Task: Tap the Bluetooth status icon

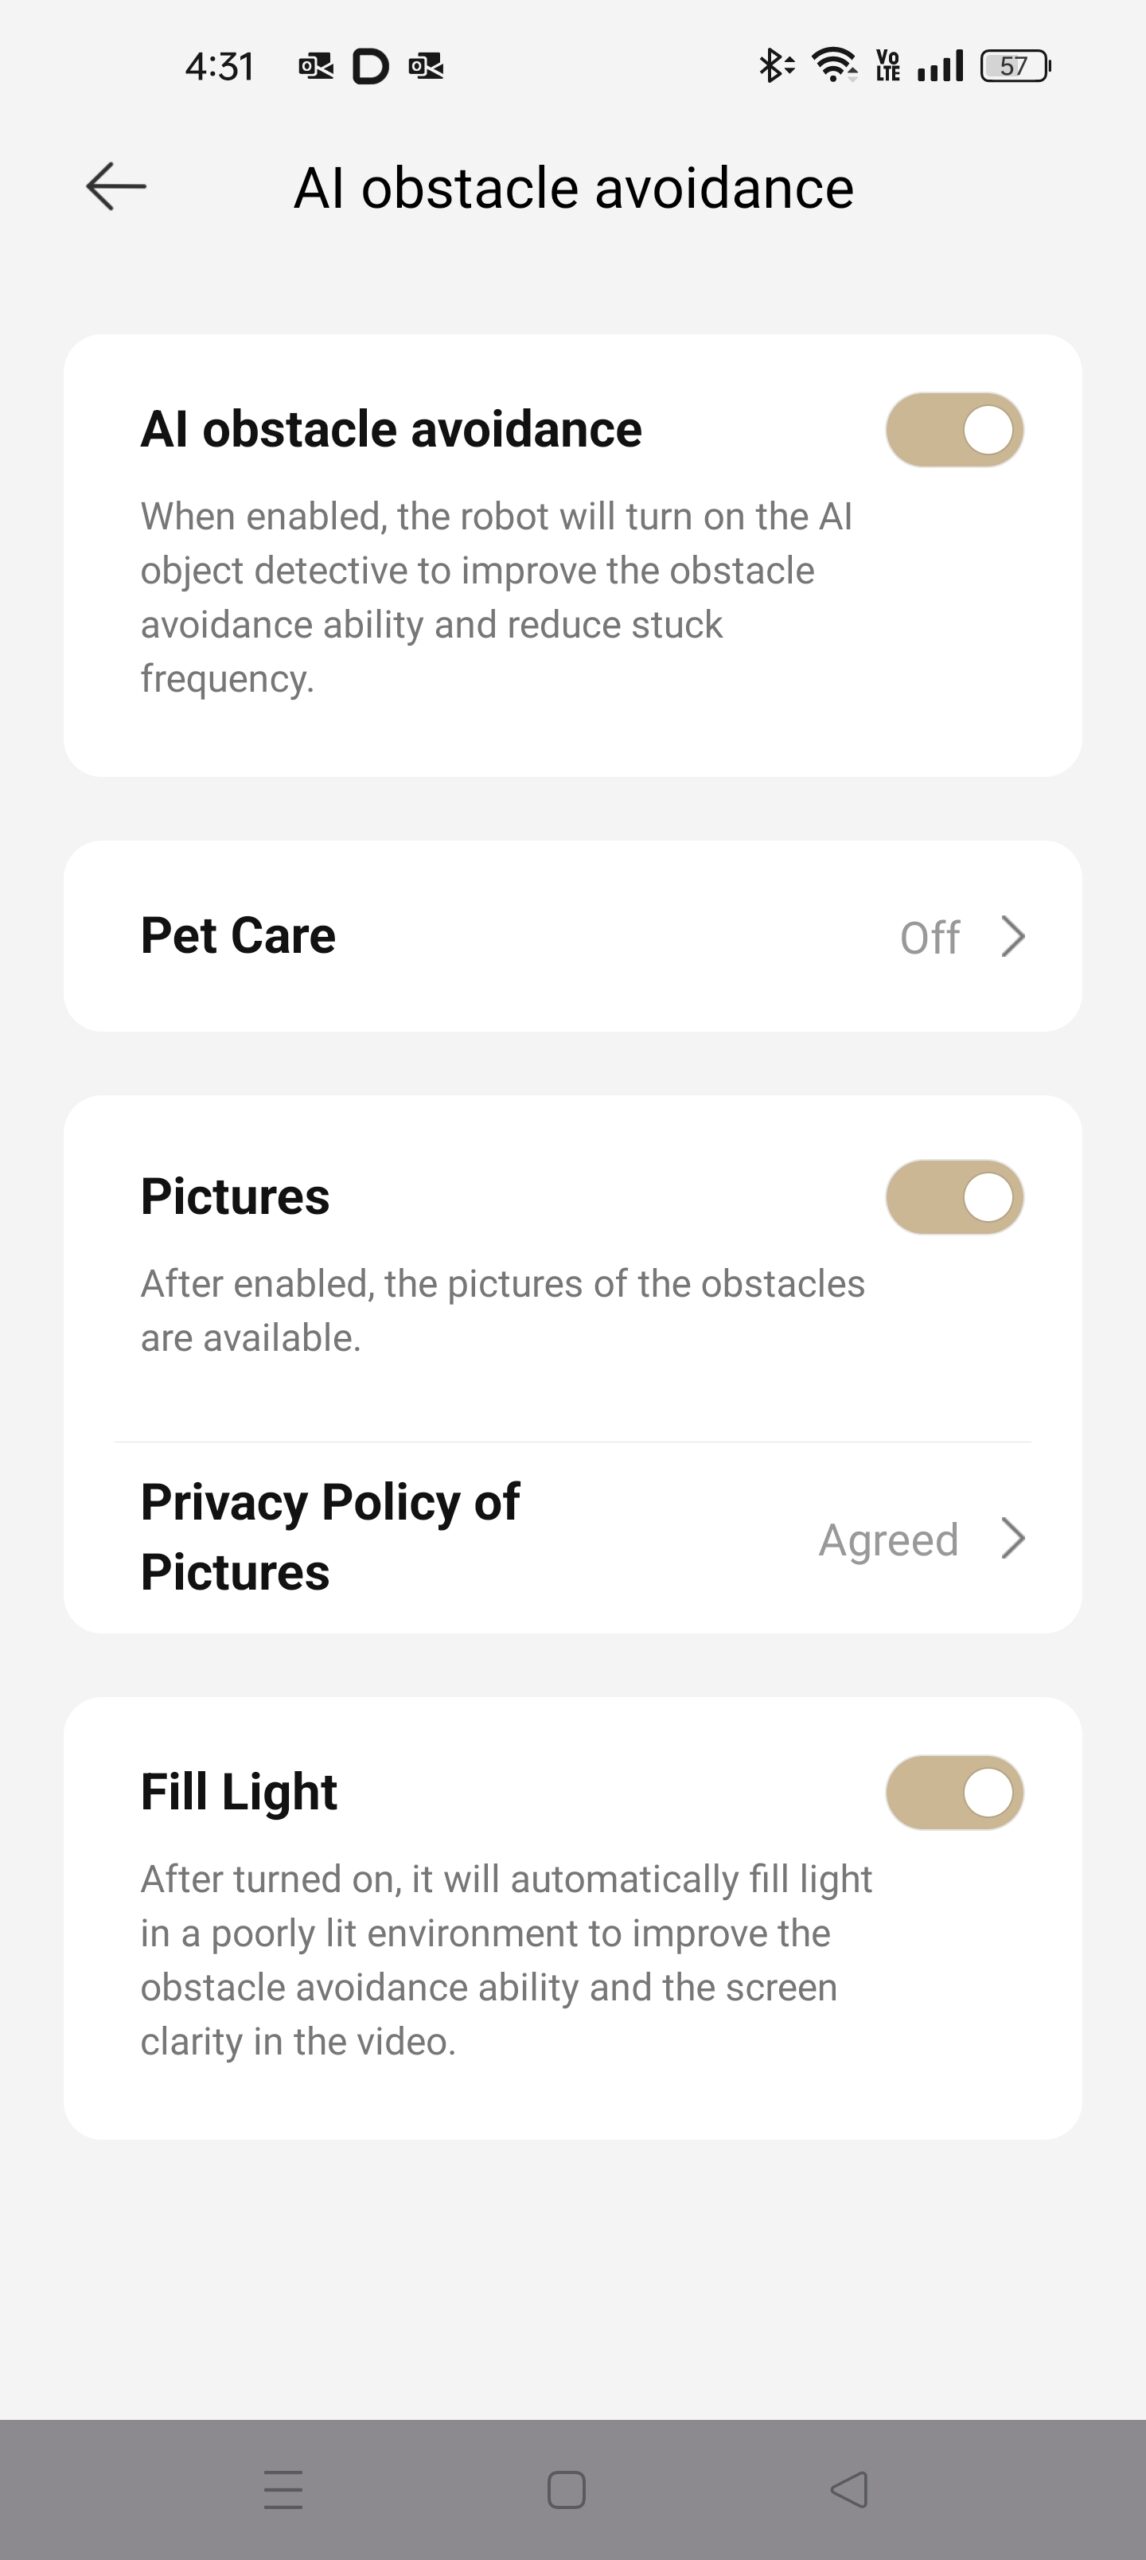Action: point(774,66)
